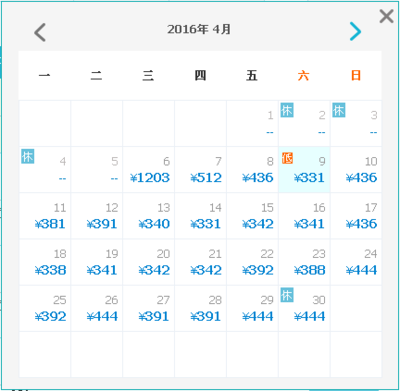Choose April 9 lowest fare ¥331
400x391 pixels.
[x=304, y=170]
